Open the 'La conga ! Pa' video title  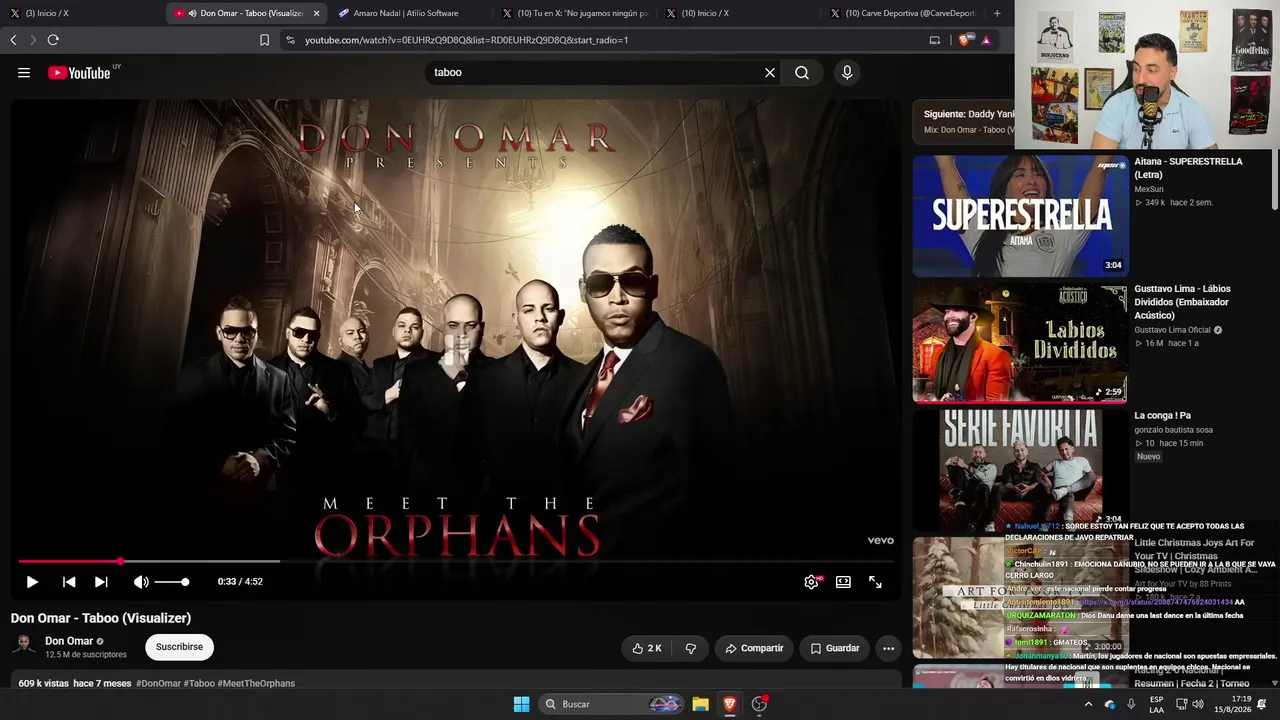(x=1162, y=416)
